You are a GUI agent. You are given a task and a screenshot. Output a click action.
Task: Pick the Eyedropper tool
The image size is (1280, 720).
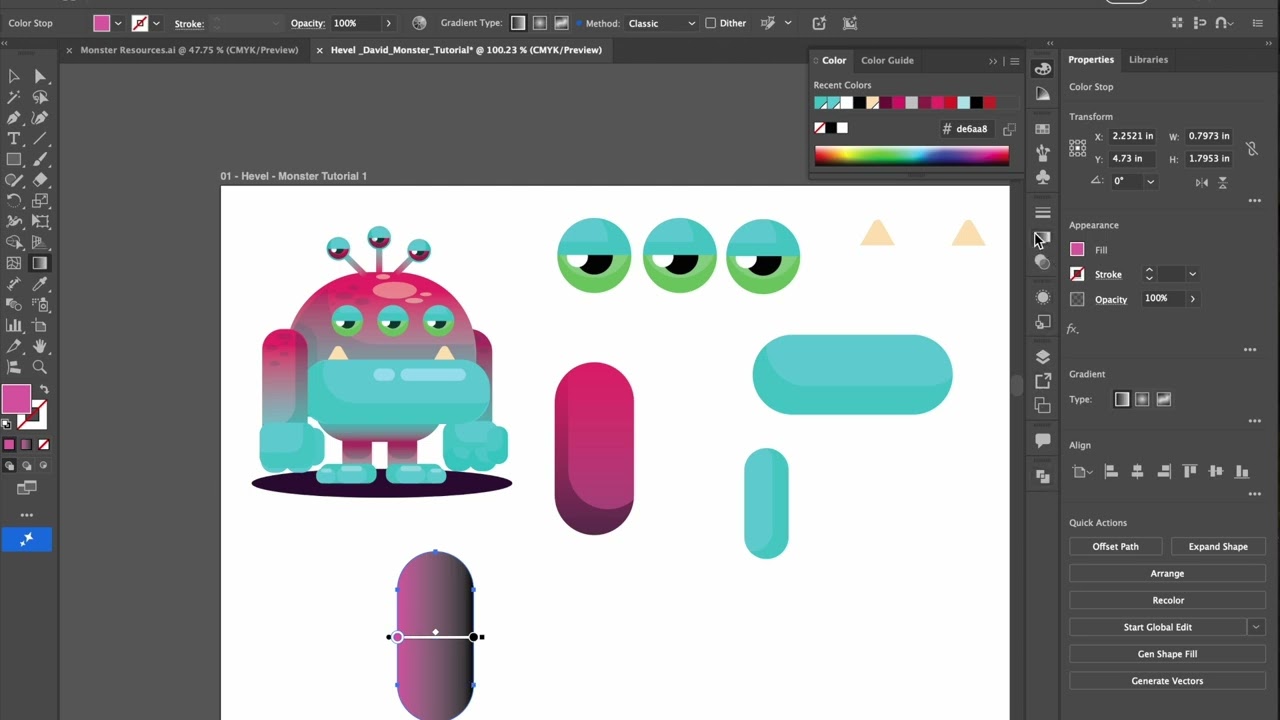(x=40, y=285)
